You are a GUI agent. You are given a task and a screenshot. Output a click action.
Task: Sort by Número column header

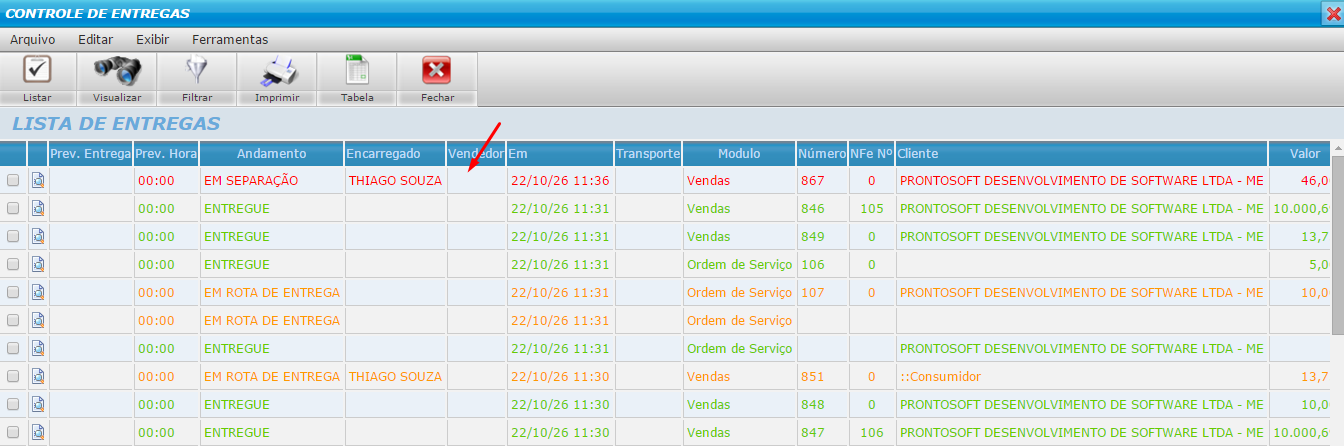tap(822, 154)
